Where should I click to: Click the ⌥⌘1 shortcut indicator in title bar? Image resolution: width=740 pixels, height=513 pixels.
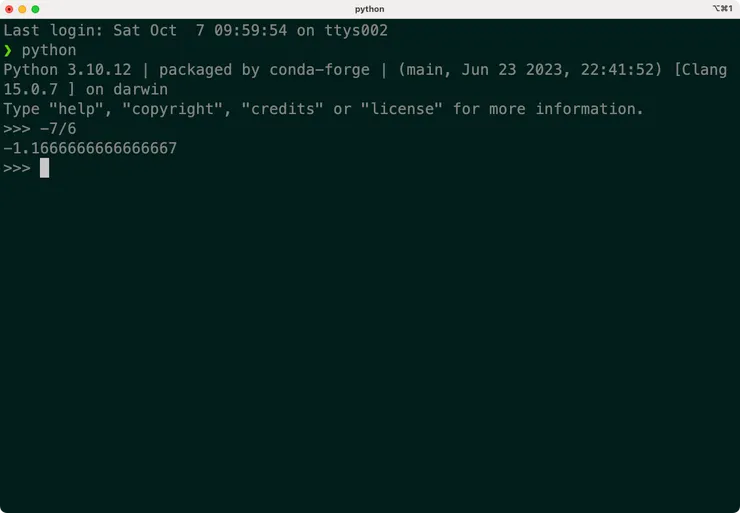click(722, 9)
